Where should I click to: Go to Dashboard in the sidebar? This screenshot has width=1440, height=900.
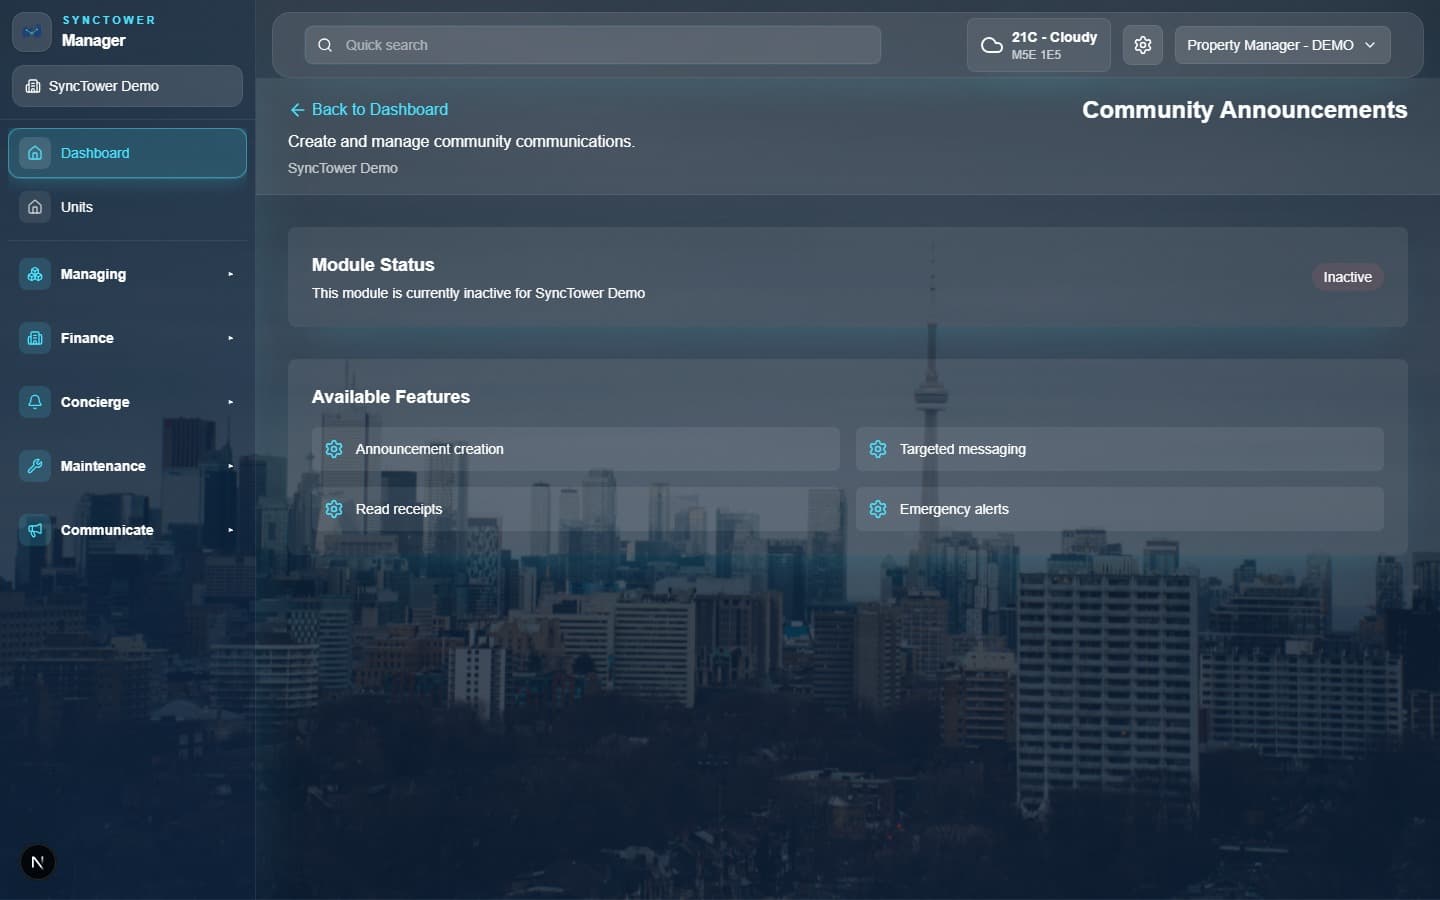tap(127, 153)
